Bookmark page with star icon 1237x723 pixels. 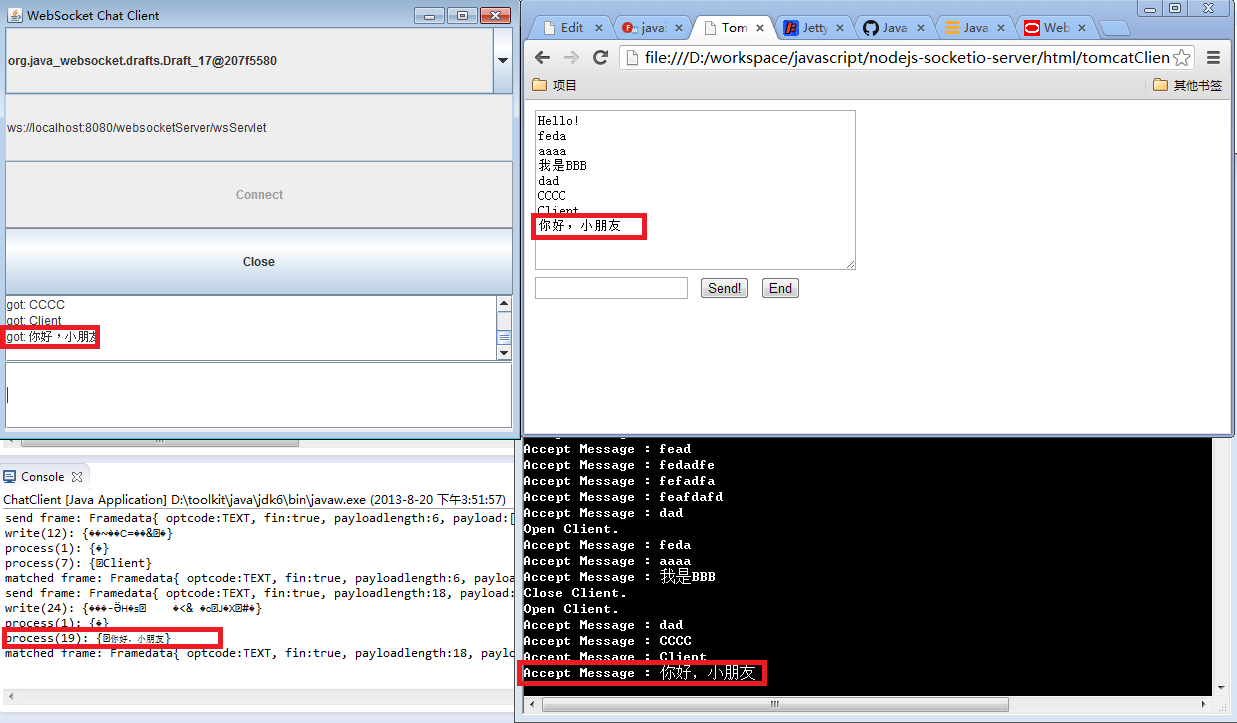pyautogui.click(x=1181, y=57)
